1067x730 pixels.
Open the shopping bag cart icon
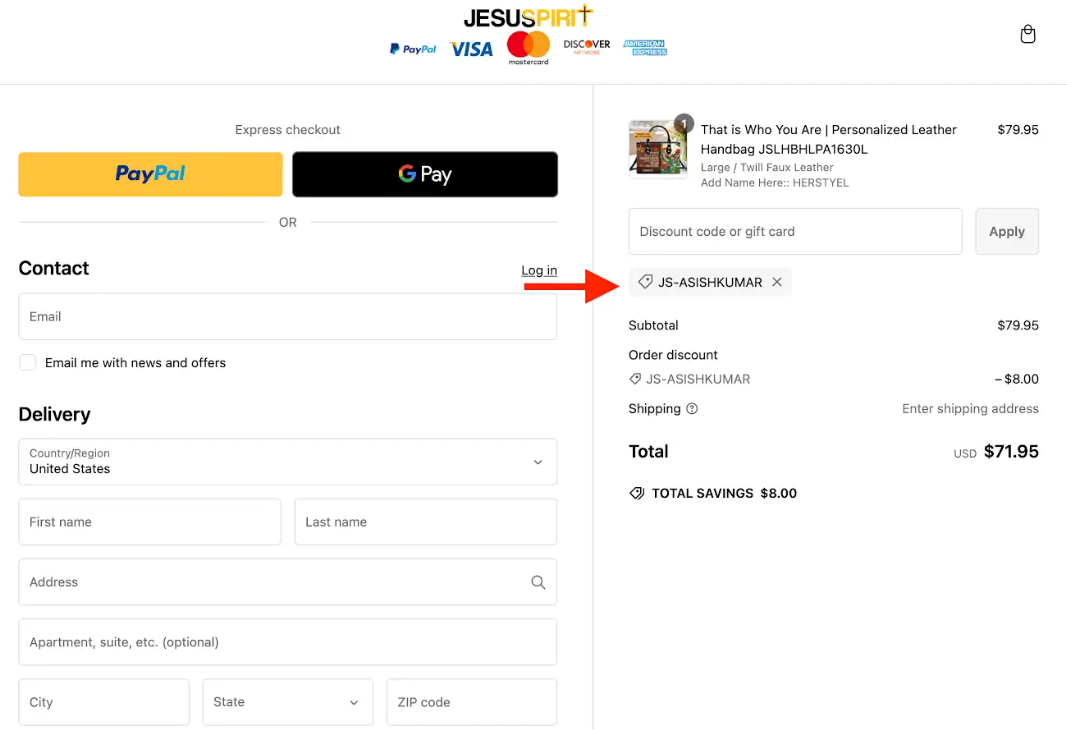coord(1027,35)
